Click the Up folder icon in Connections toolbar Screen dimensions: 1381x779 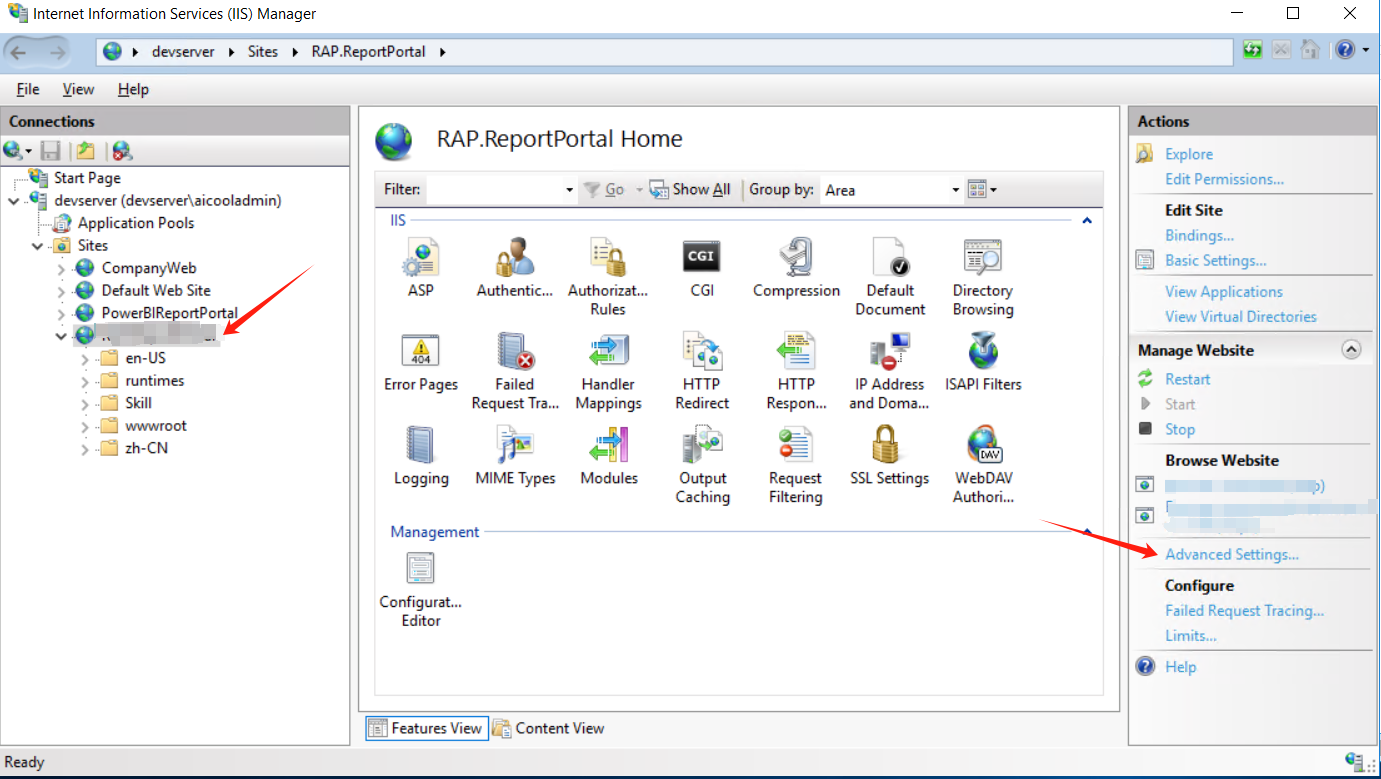click(86, 151)
